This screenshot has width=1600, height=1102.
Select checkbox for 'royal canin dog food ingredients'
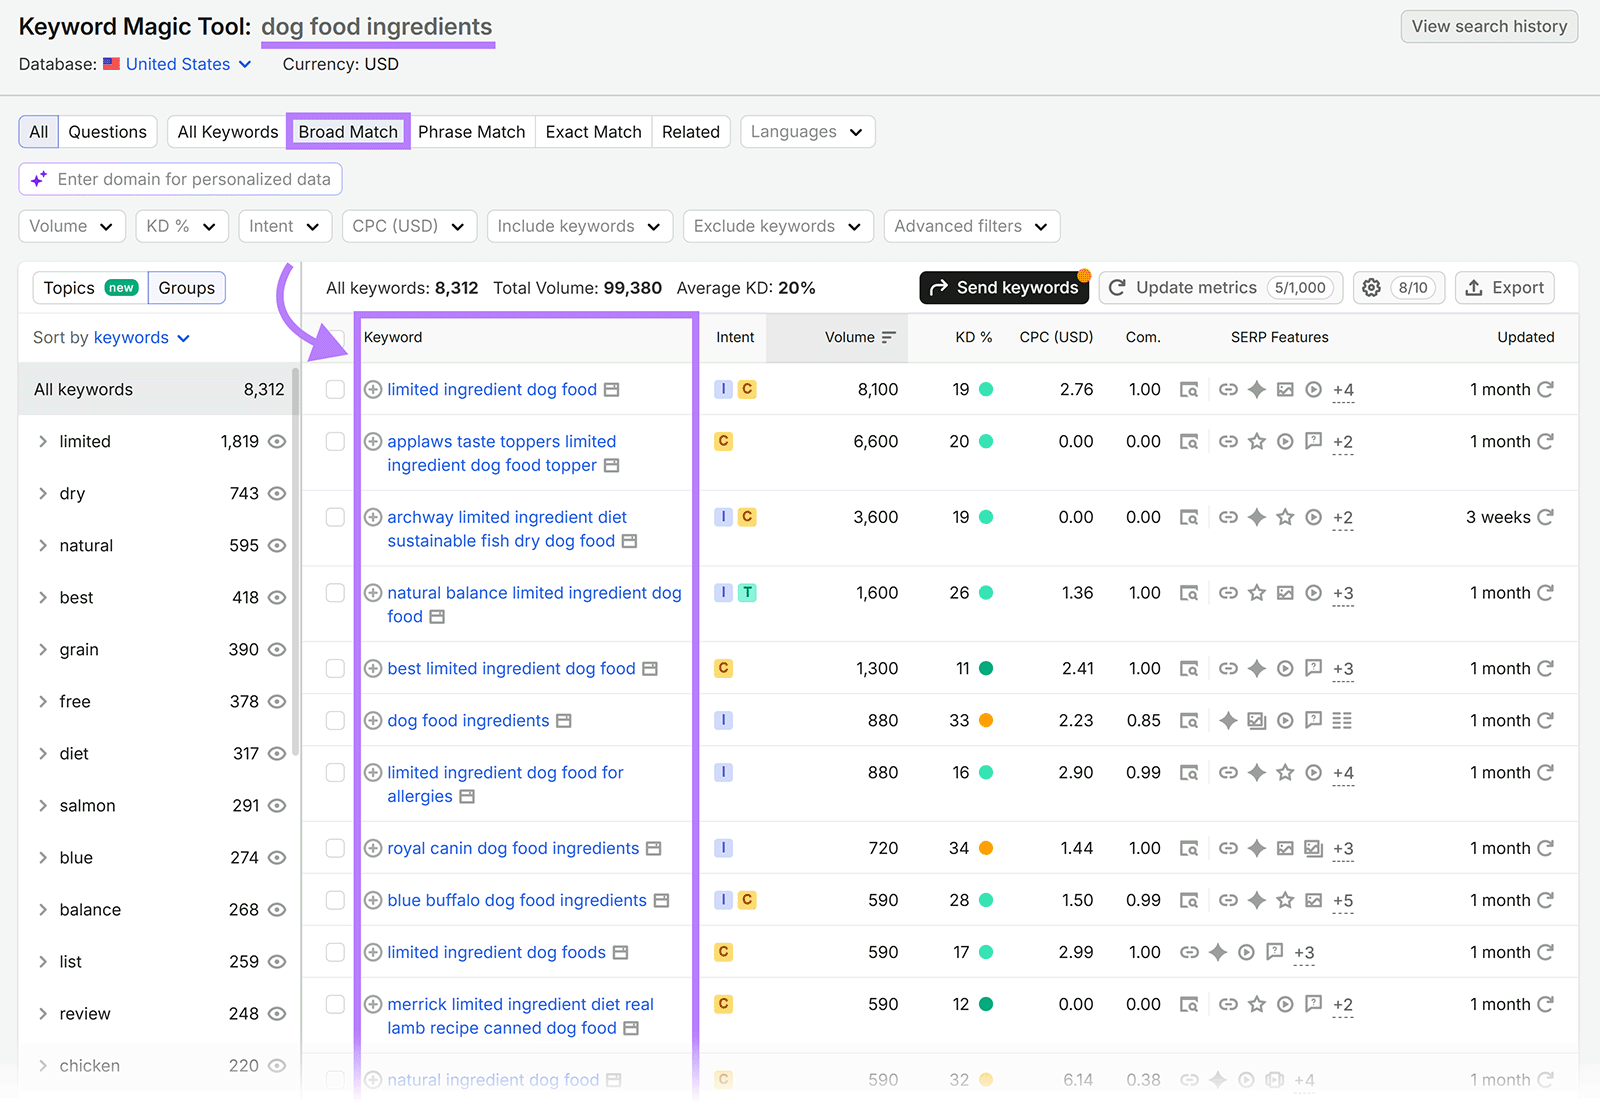(335, 848)
